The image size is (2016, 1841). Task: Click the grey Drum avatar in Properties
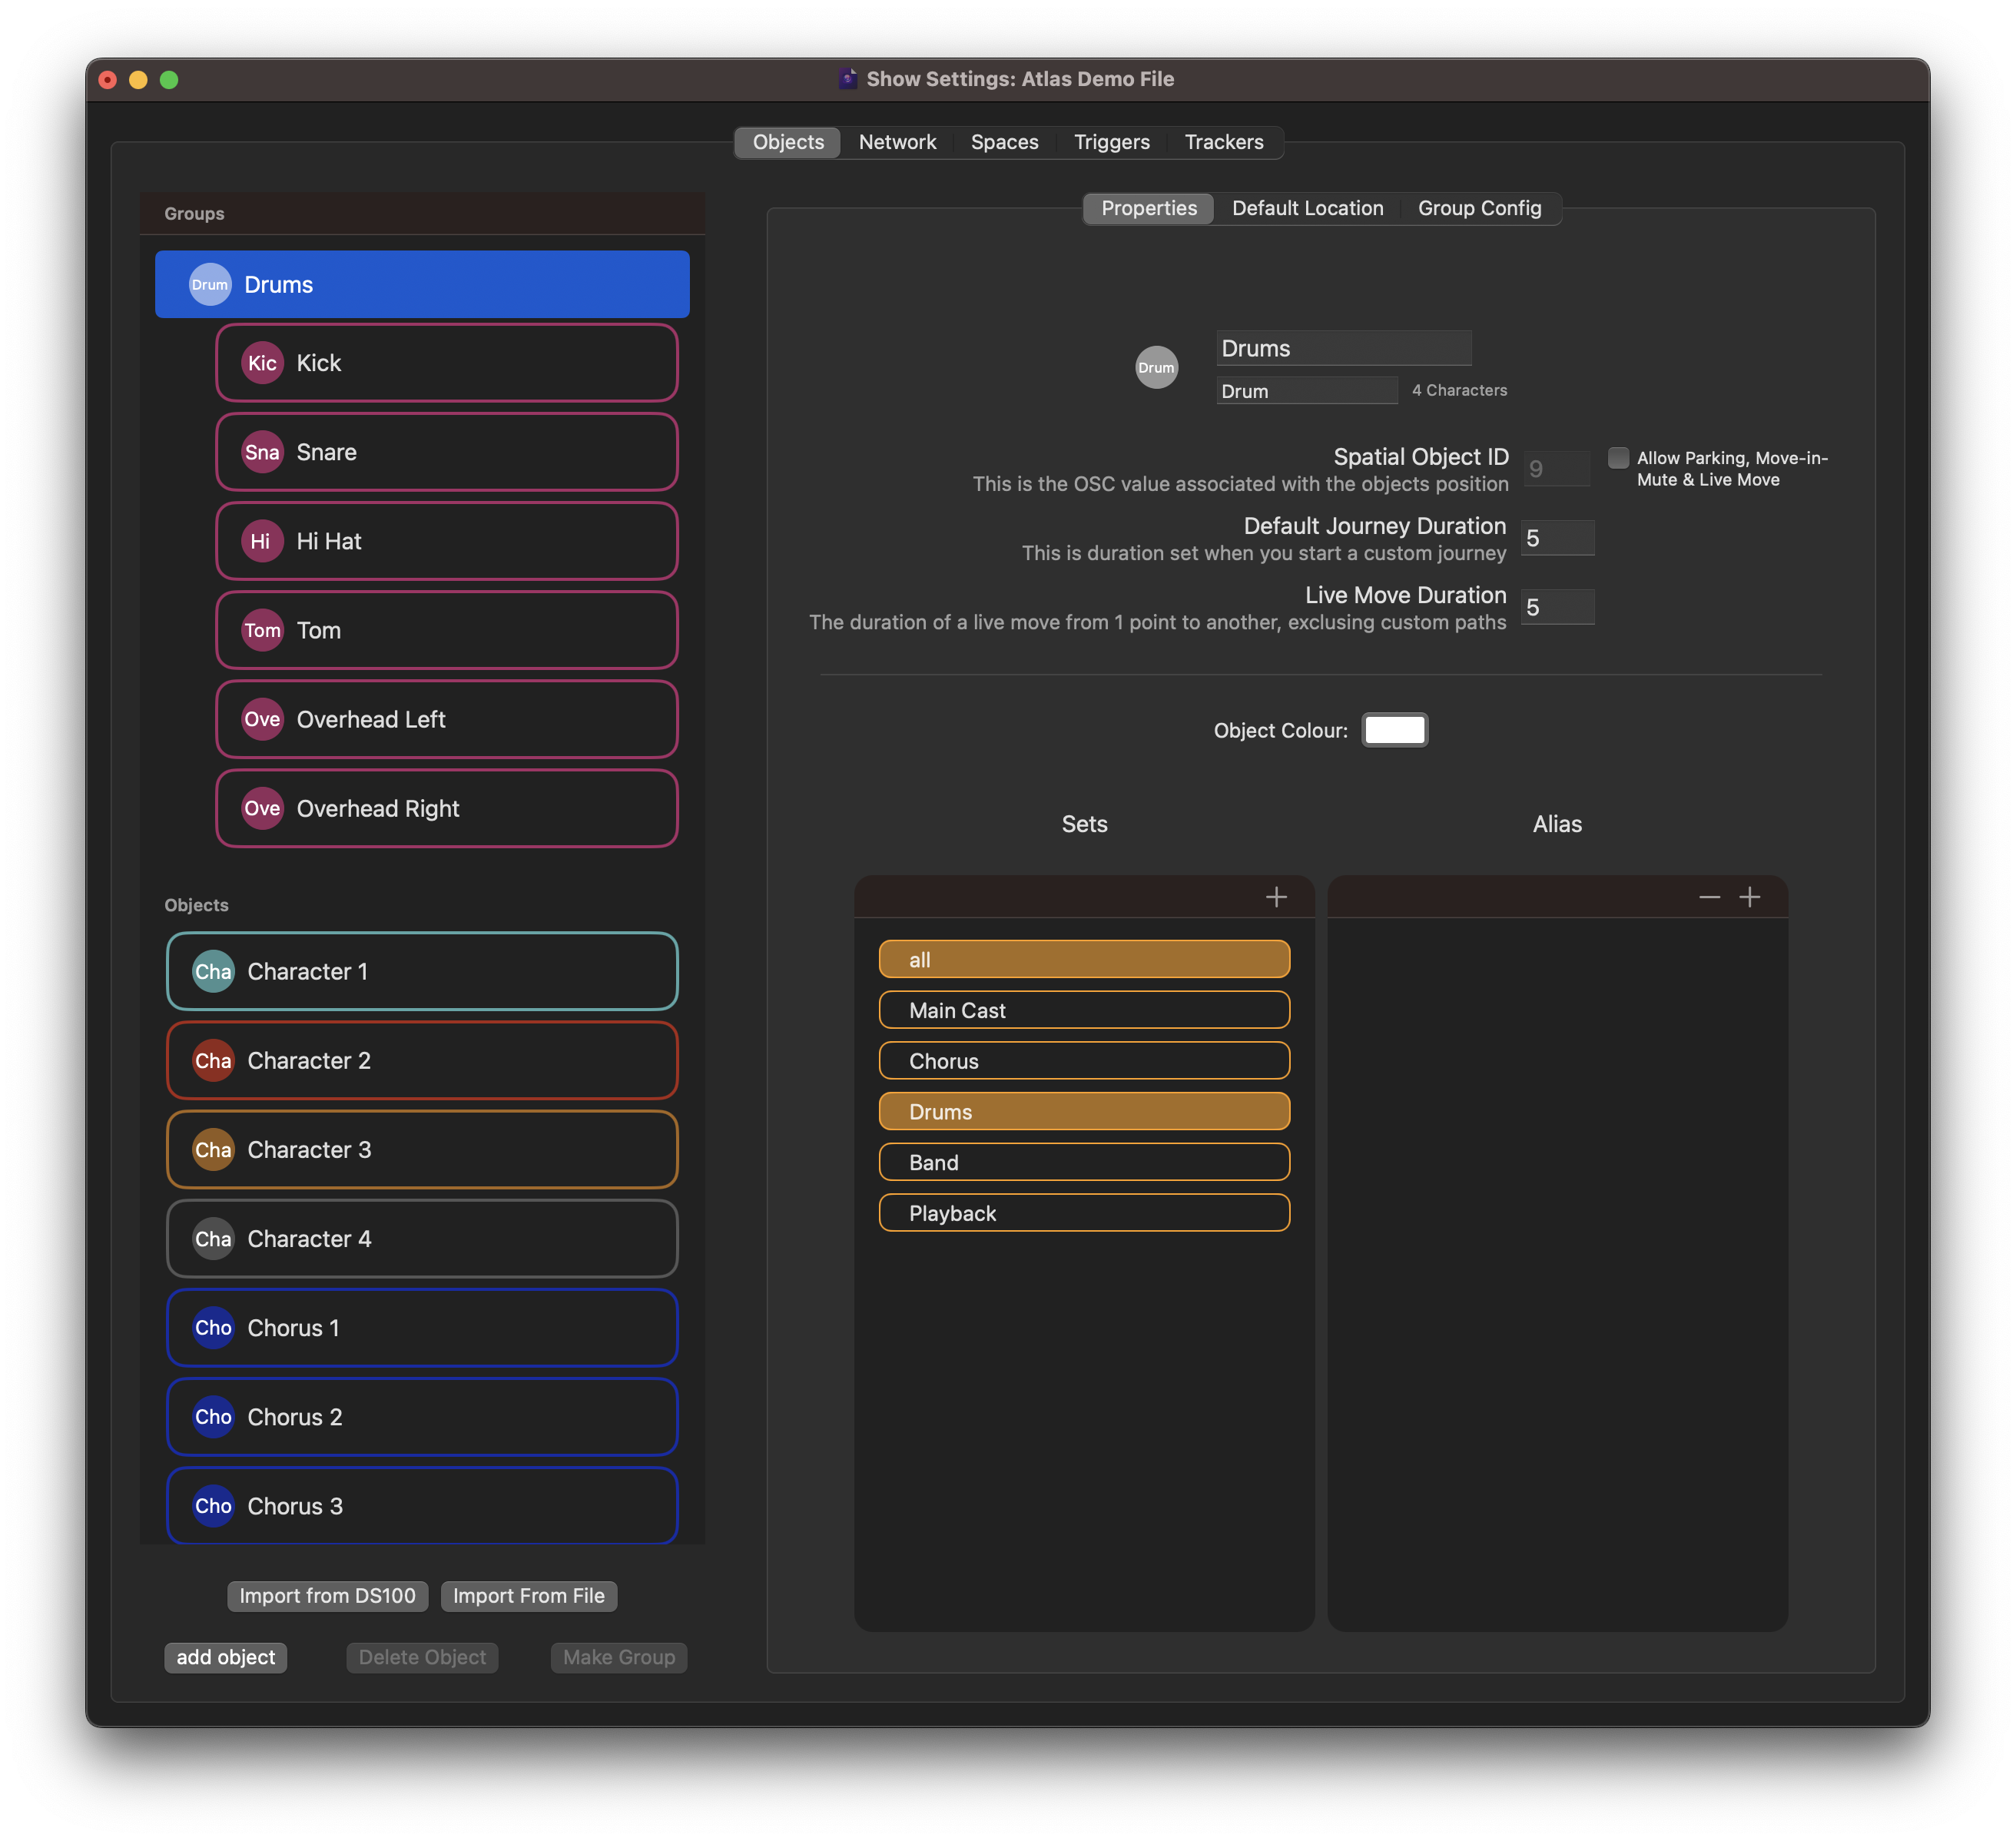click(1156, 367)
